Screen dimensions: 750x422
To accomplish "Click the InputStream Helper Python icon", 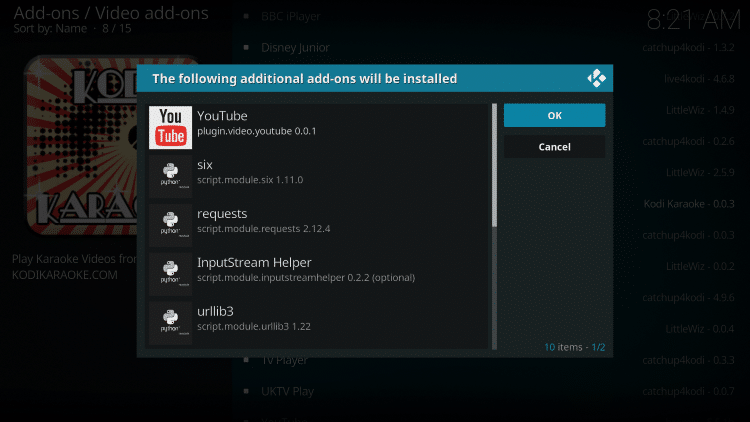I will pyautogui.click(x=170, y=274).
